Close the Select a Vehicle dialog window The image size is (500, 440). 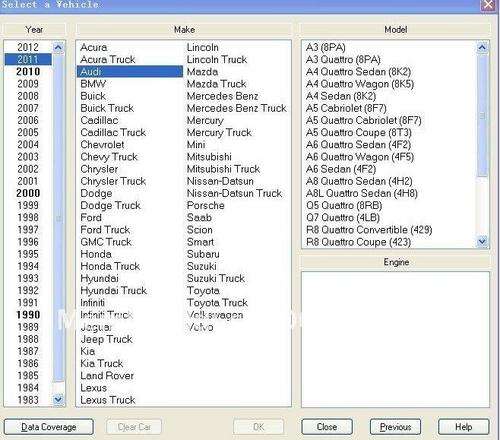click(489, 5)
